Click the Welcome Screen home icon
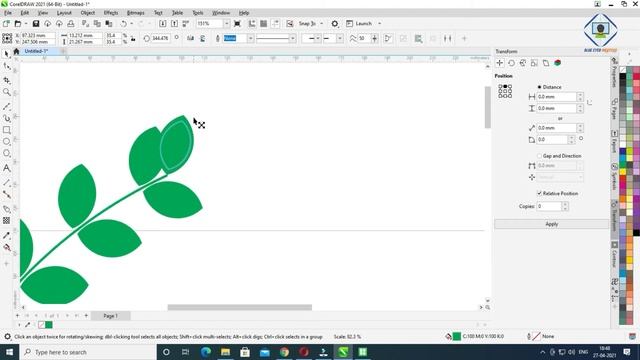 [x=16, y=51]
